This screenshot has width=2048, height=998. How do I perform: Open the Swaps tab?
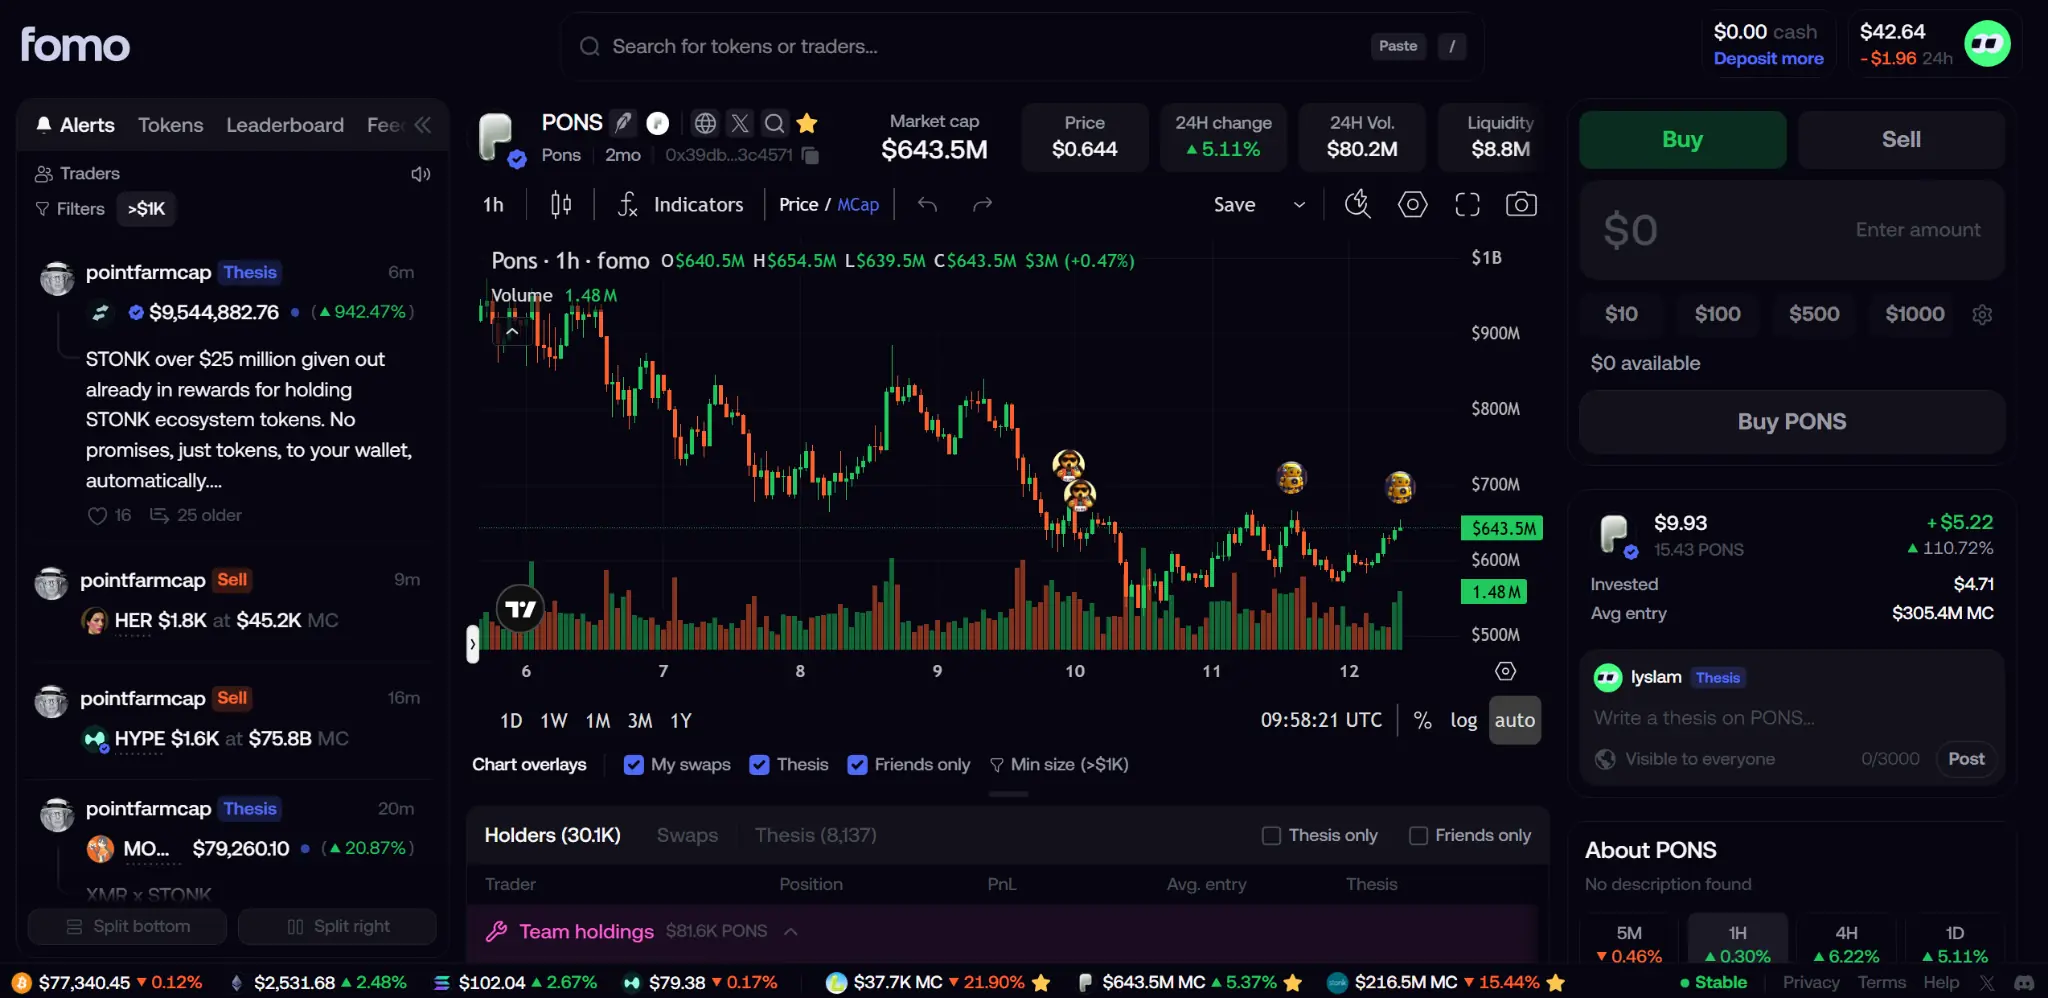pyautogui.click(x=687, y=835)
